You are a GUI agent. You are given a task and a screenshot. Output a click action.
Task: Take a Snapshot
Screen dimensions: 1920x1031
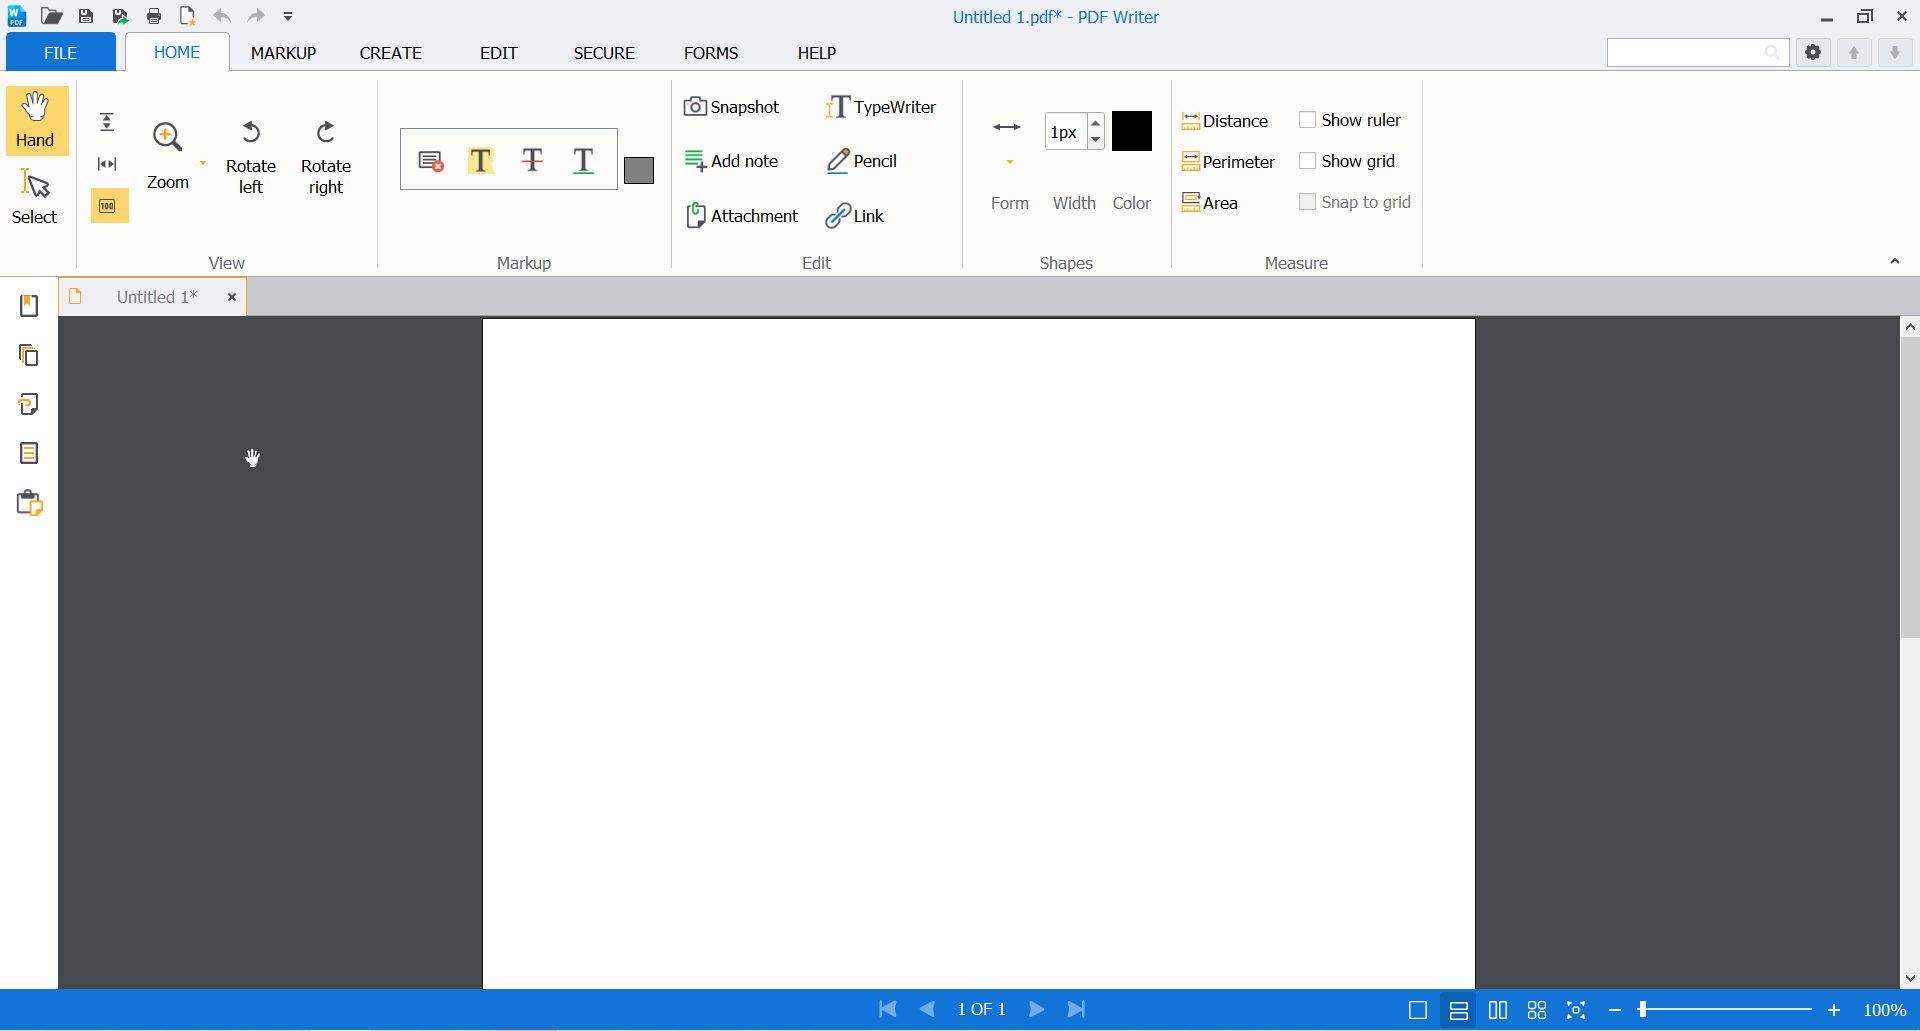(x=732, y=107)
